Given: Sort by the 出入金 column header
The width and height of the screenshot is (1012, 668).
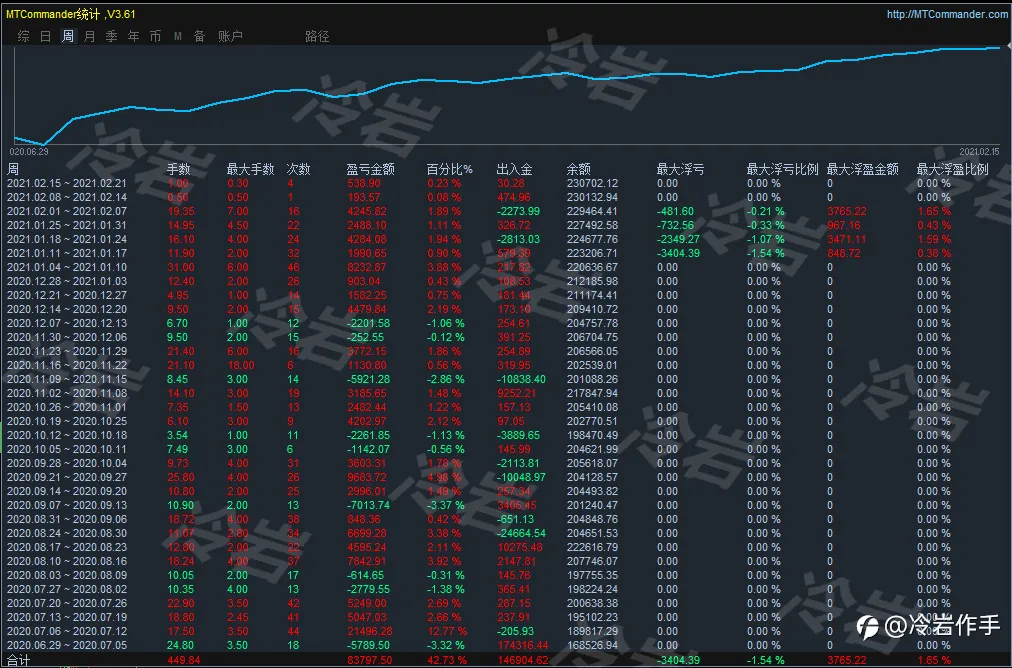Looking at the screenshot, I should [x=514, y=169].
